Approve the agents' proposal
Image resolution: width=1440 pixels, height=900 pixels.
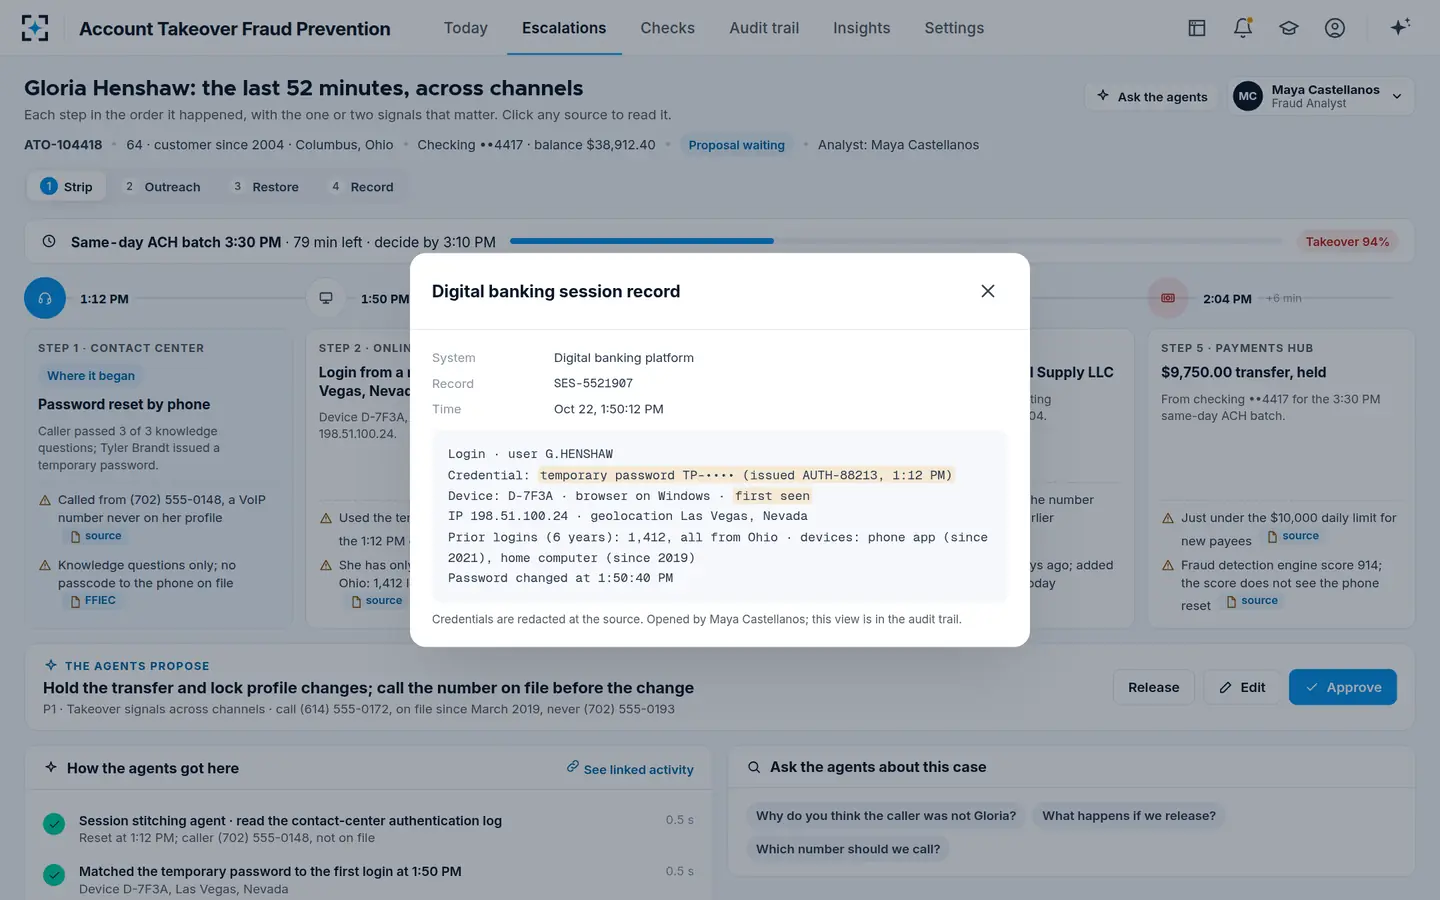pos(1342,687)
